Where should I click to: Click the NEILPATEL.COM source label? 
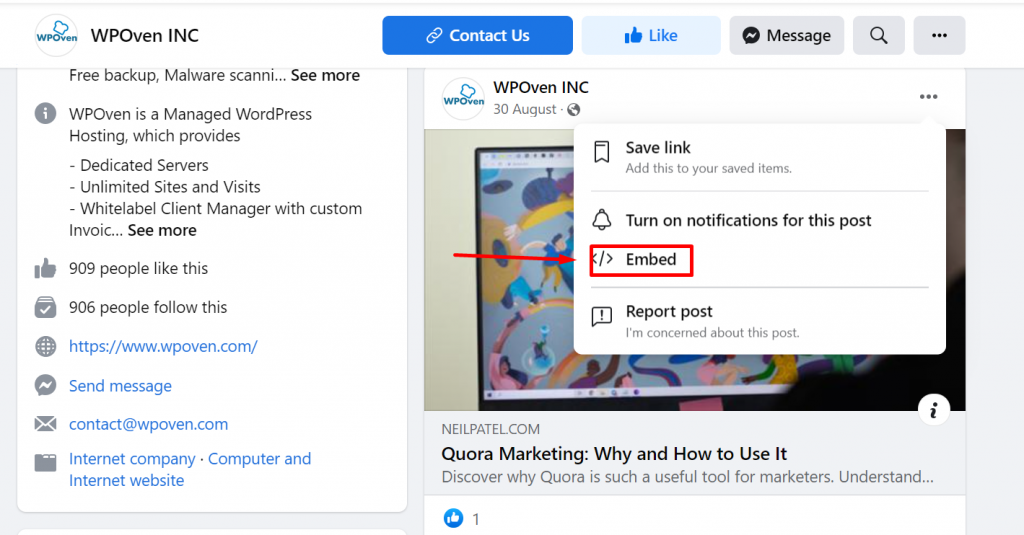pos(490,429)
